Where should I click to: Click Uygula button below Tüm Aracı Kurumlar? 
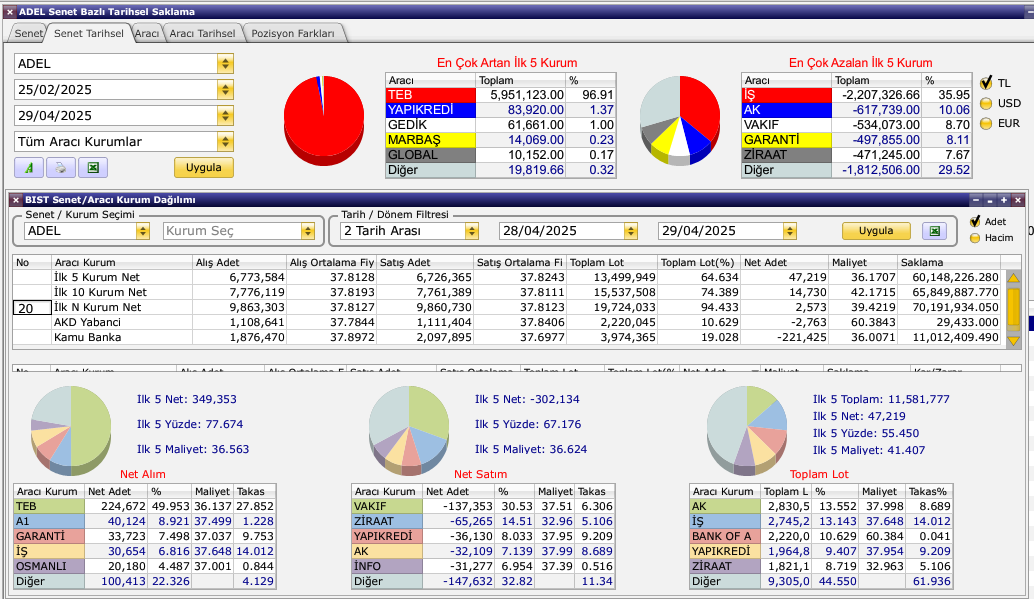point(204,168)
